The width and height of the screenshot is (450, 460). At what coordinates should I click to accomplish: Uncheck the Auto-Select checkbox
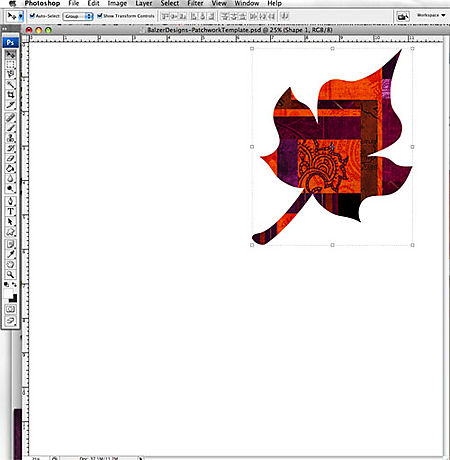[32, 16]
